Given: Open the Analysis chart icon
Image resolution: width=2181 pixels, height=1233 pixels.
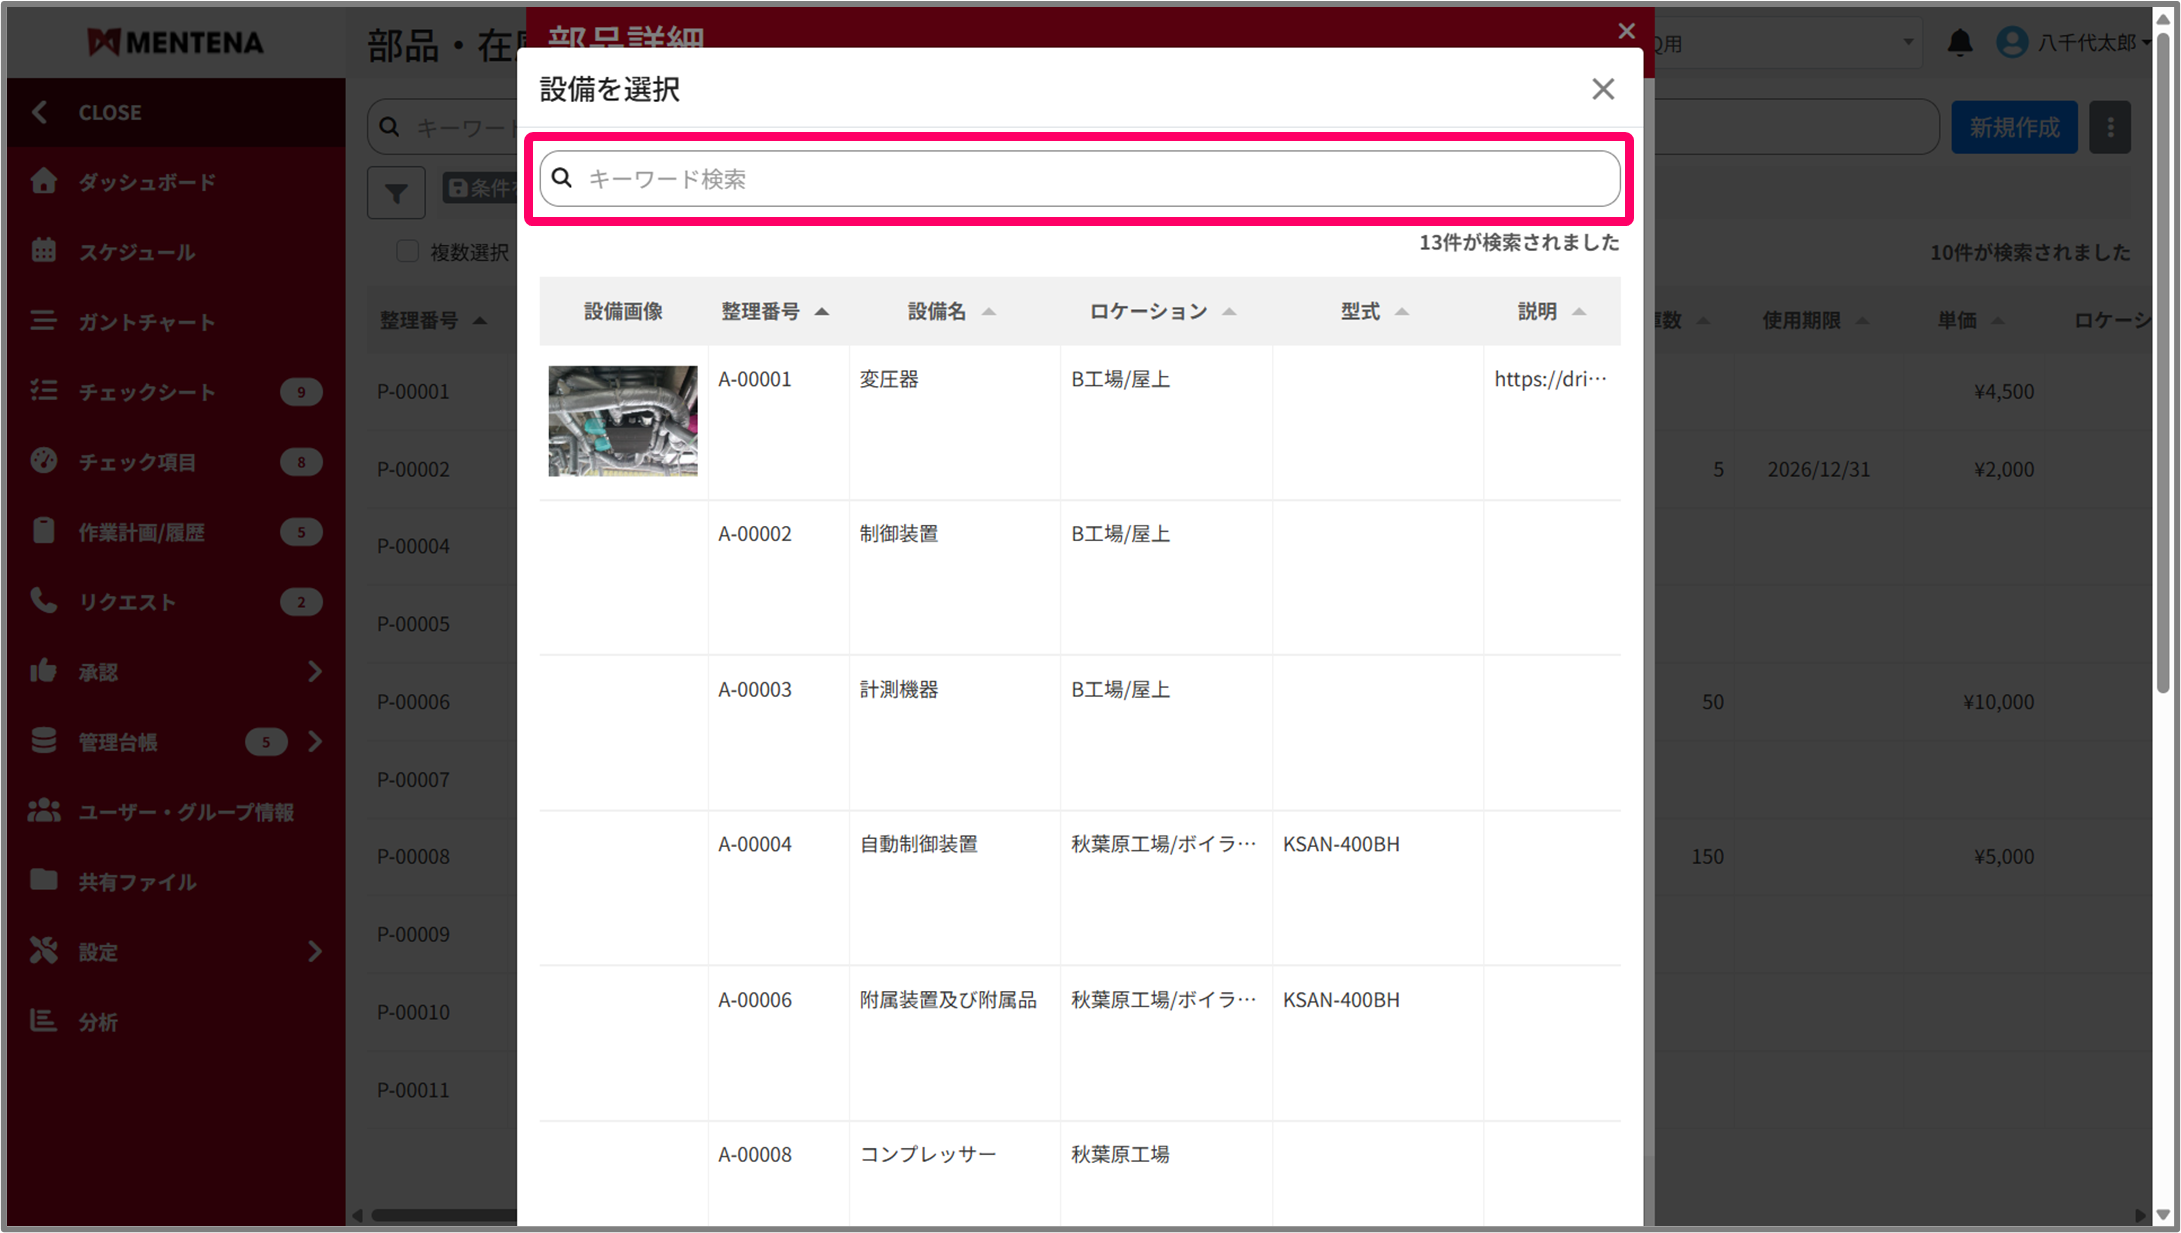Looking at the screenshot, I should coord(44,1021).
